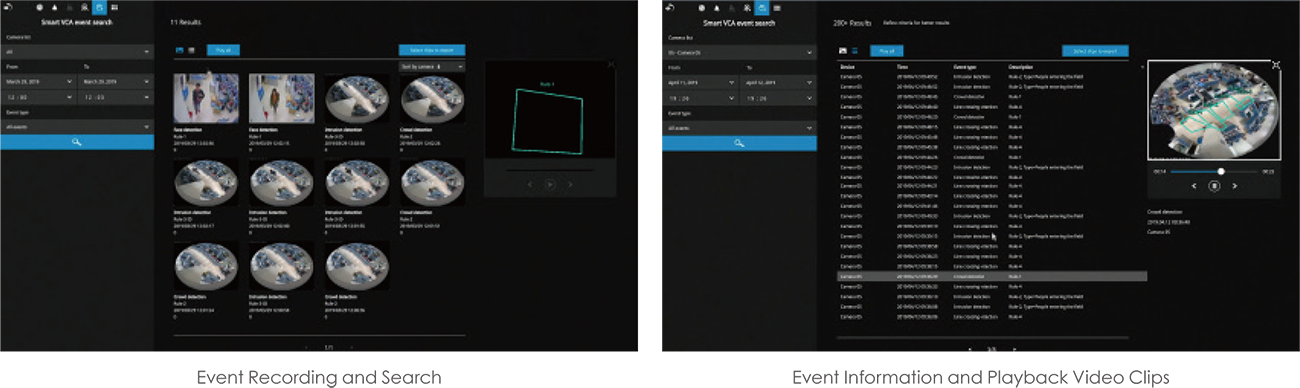The width and height of the screenshot is (1300, 388).
Task: Switch to thumbnail view in 200+ Results window
Action: (x=842, y=49)
